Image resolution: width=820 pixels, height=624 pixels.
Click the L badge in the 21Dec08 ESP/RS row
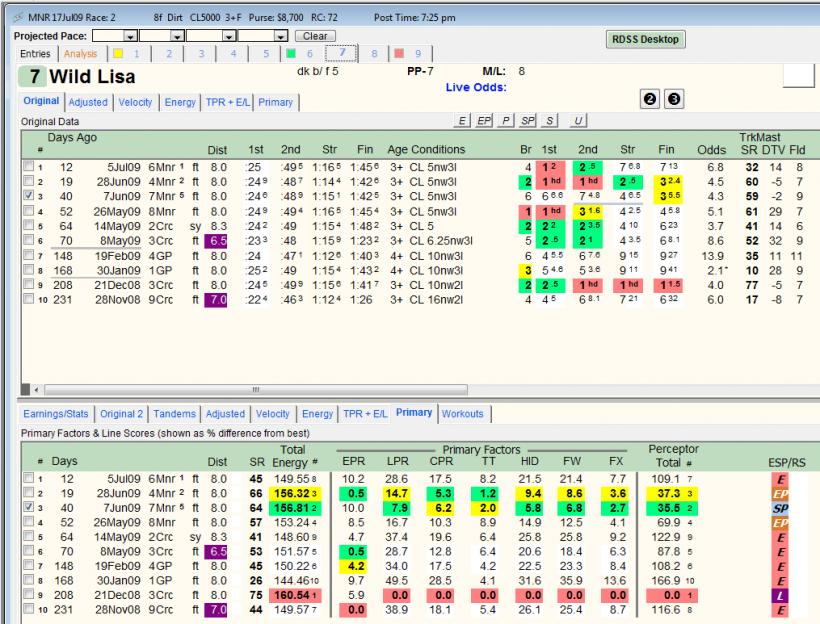pos(781,596)
